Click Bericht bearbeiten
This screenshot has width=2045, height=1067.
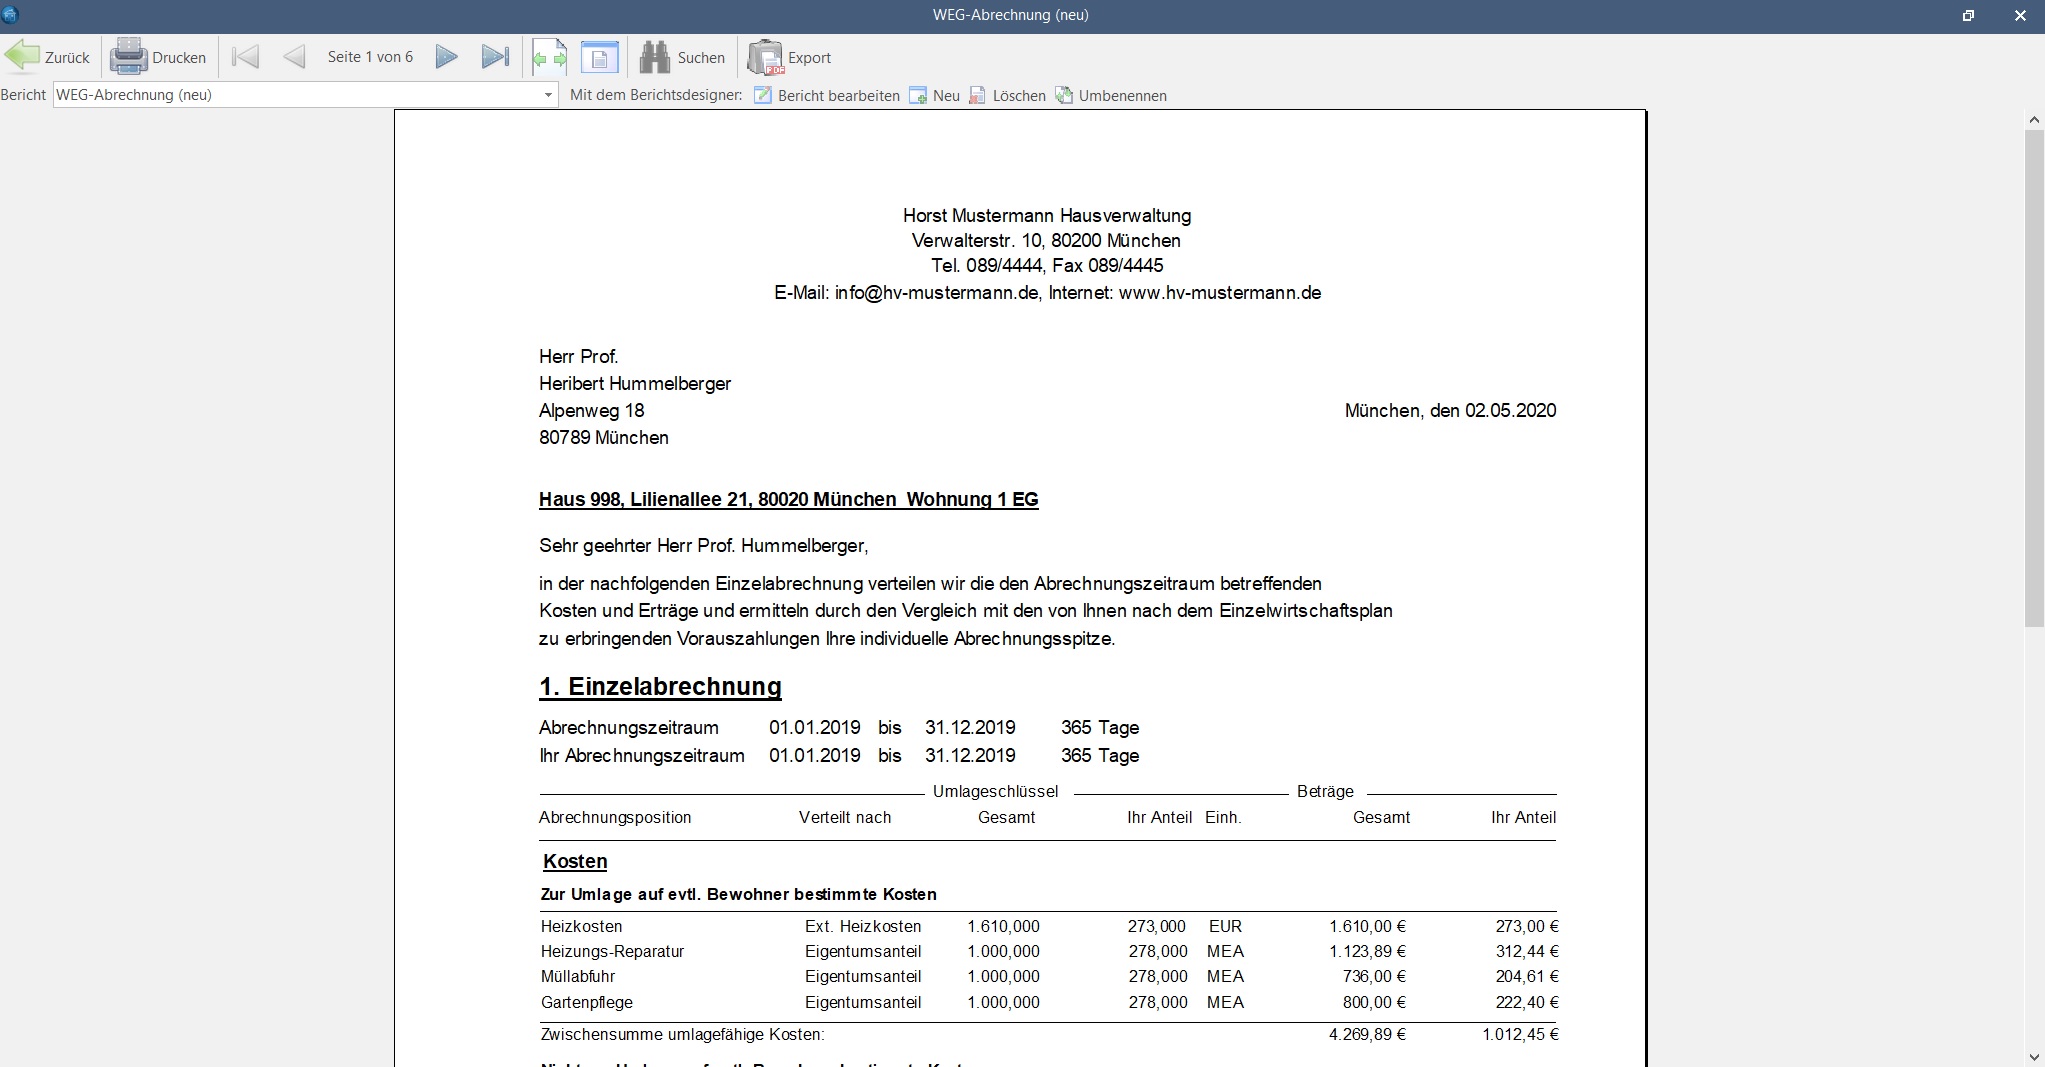pos(827,95)
